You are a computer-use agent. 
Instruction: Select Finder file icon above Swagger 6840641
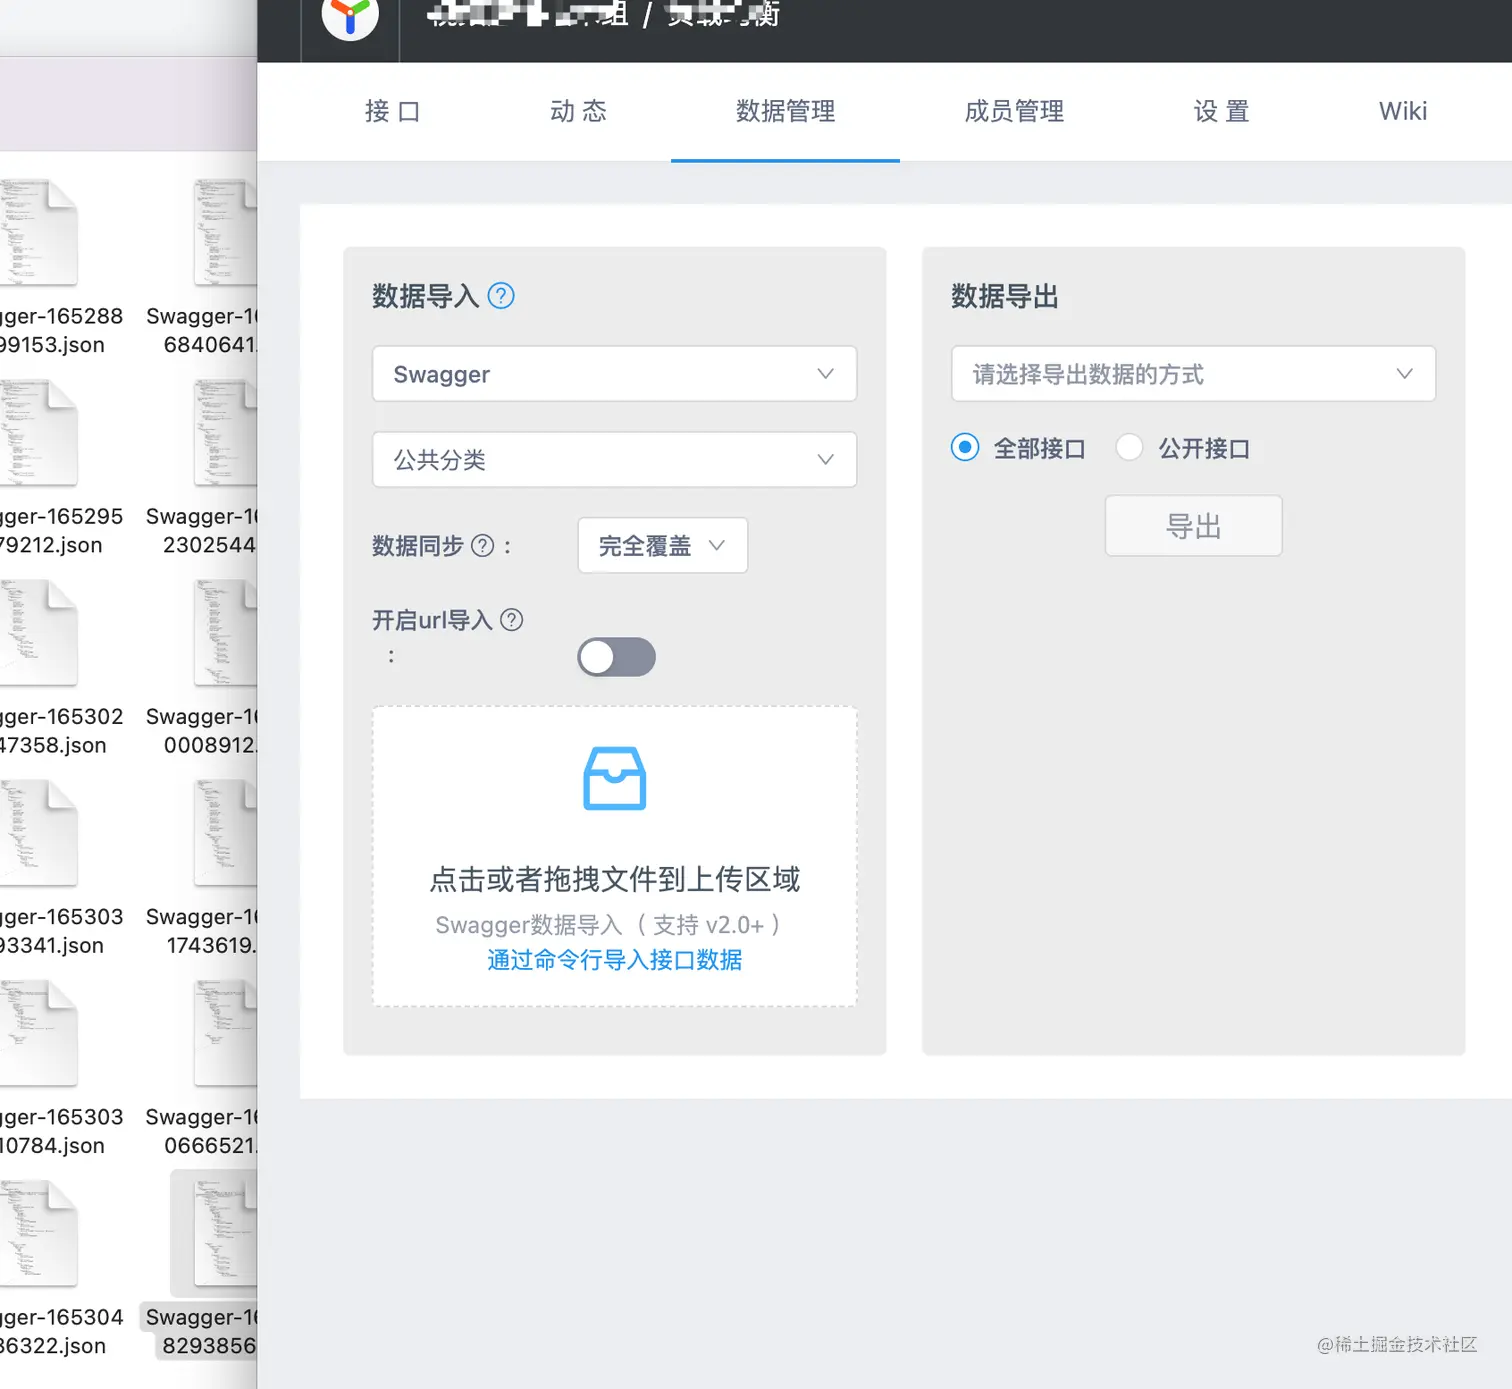coord(226,233)
